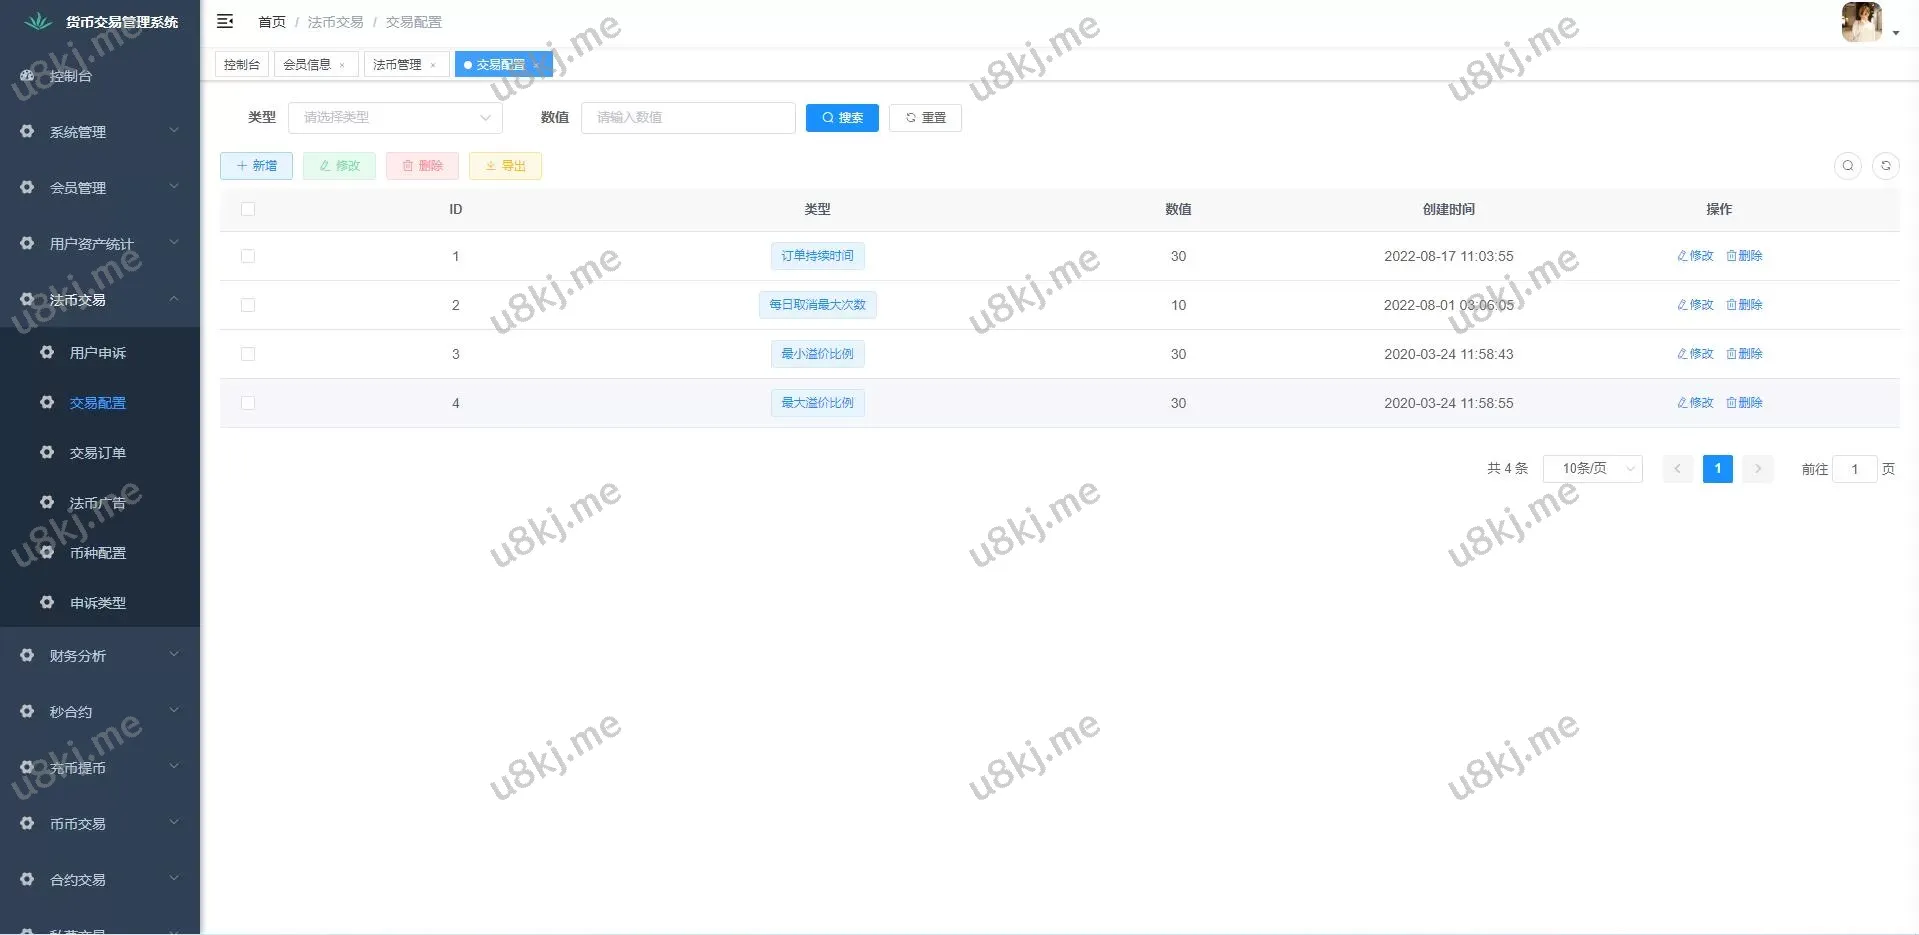Close the 会员信息 tab

click(342, 65)
